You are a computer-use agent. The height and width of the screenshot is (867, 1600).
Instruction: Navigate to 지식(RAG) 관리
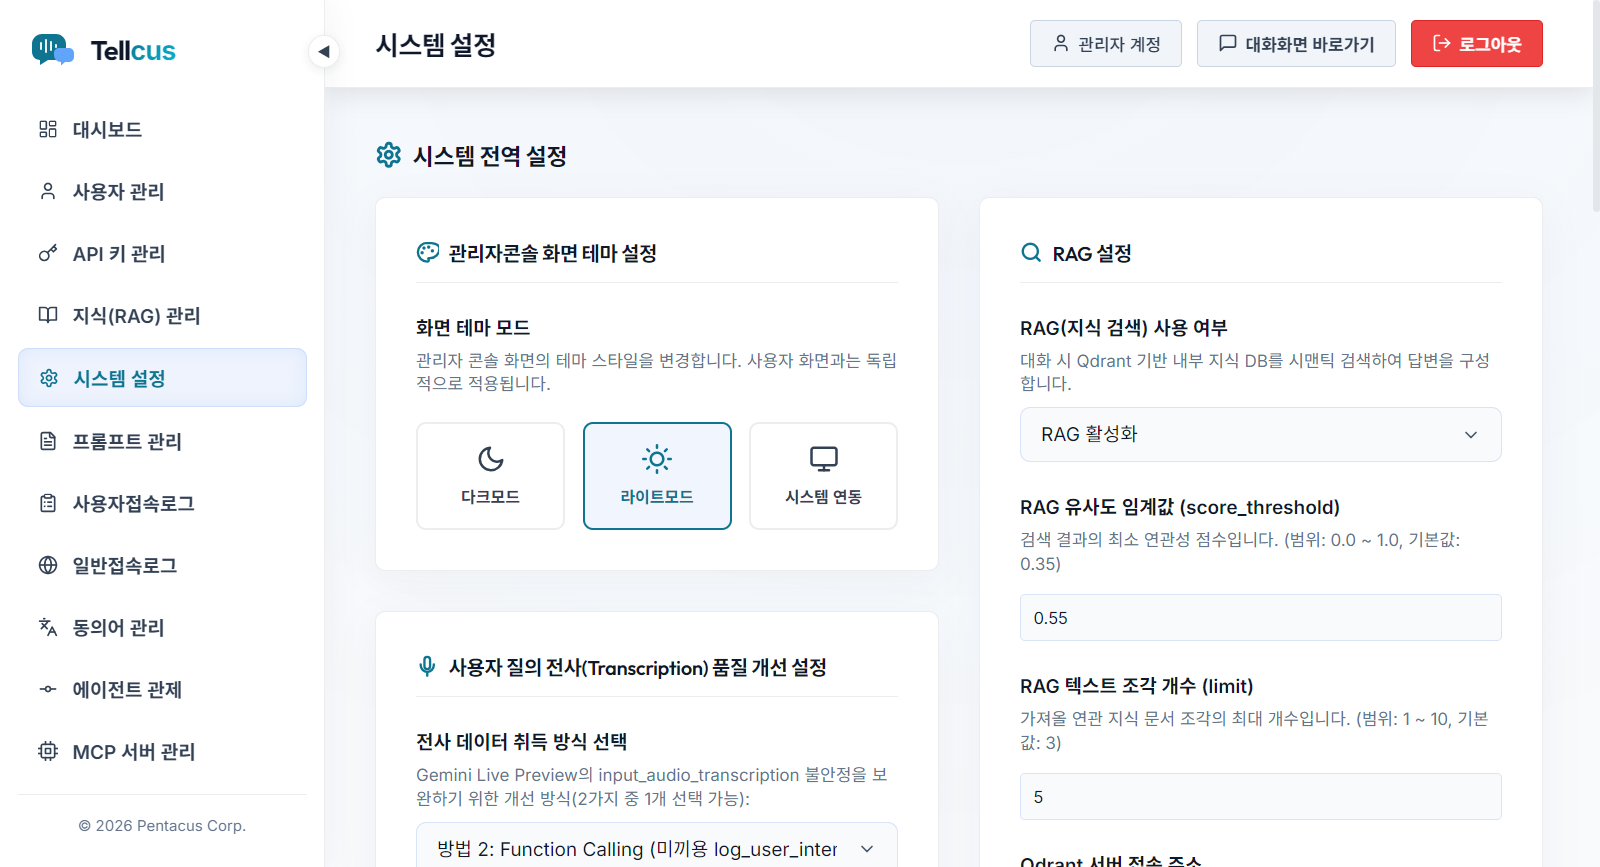coord(162,315)
